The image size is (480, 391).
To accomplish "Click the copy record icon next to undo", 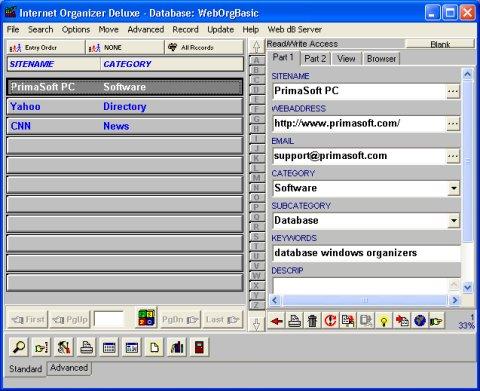I will (x=348, y=321).
